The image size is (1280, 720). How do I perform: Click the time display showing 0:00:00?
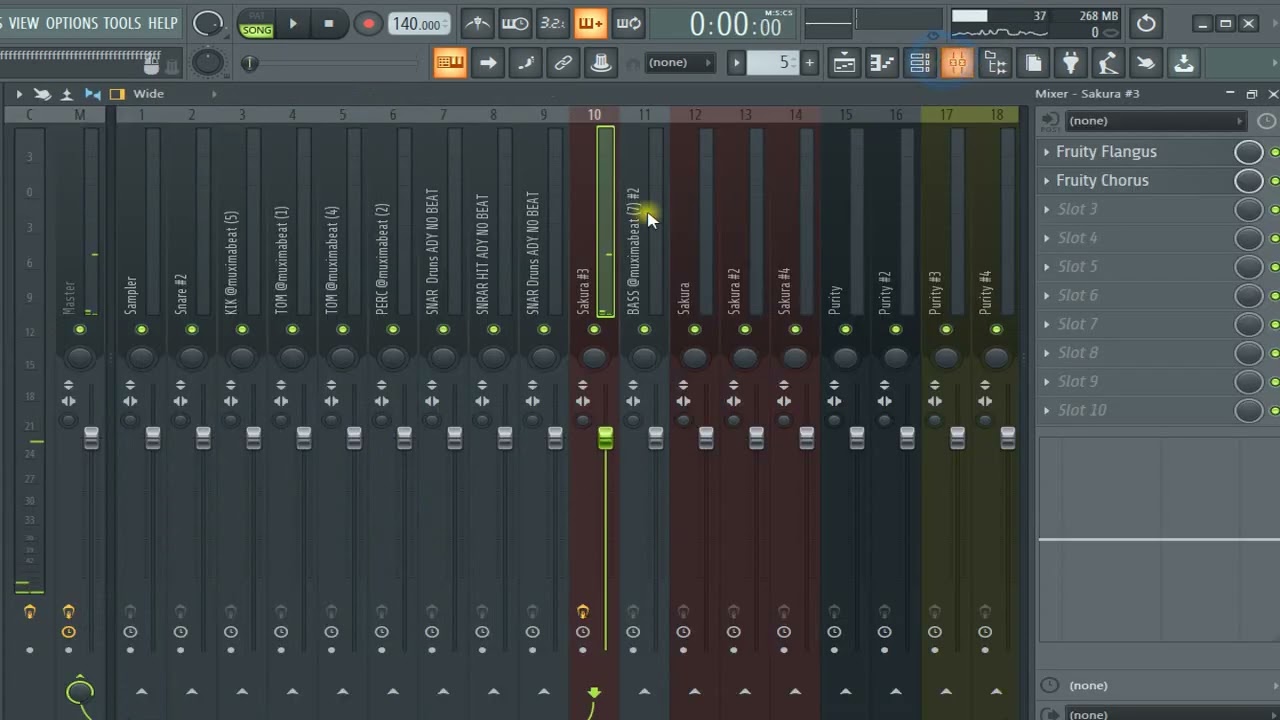(735, 24)
